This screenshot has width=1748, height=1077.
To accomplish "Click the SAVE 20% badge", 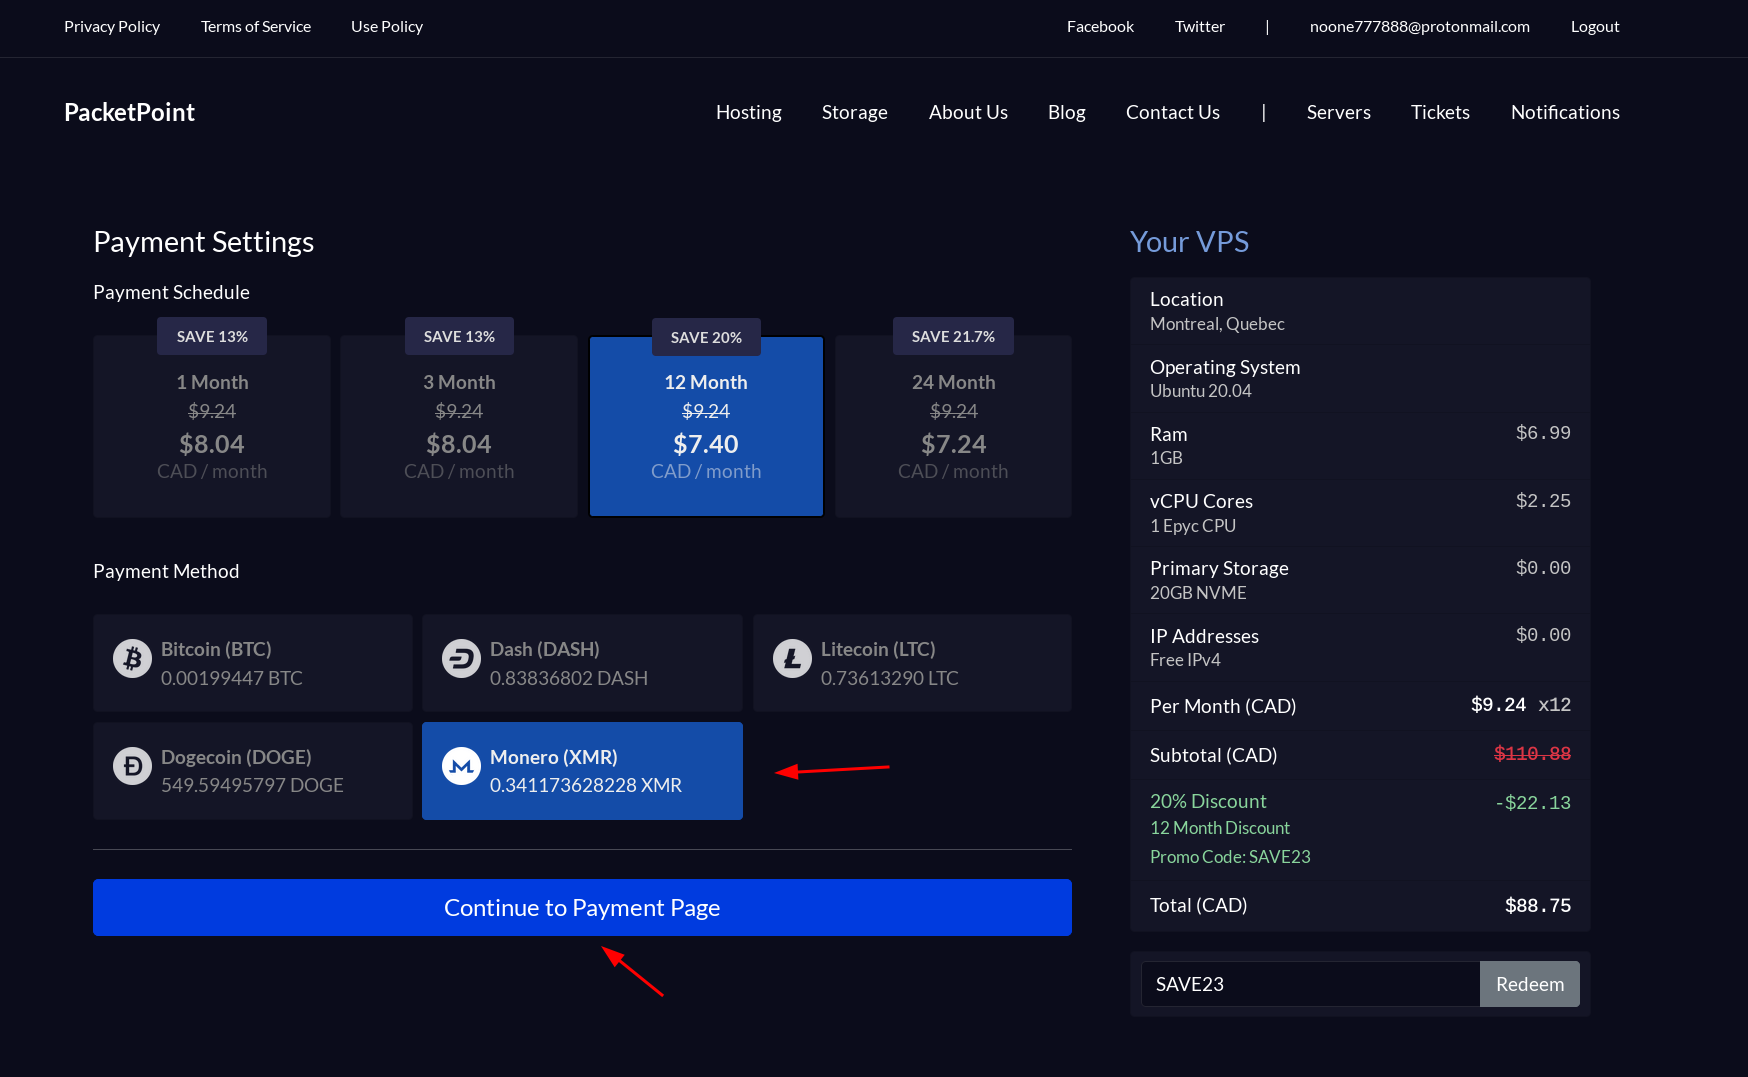I will (706, 337).
